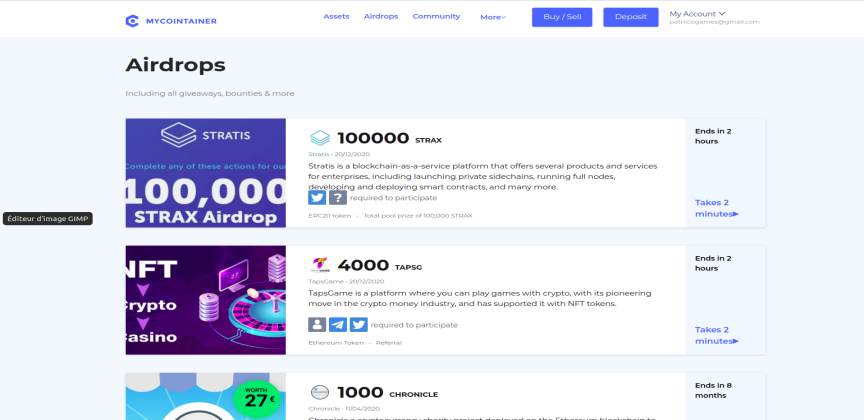Click the TapsGame coin logo beside 4000
Viewport: 864px width, 420px height.
320,266
